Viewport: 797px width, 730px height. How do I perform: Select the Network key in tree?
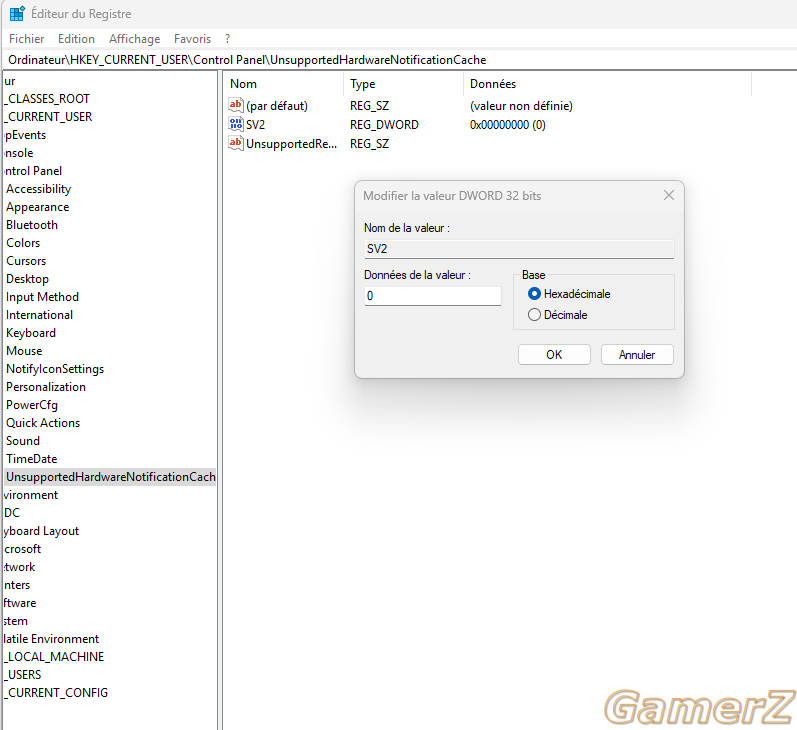coord(19,567)
